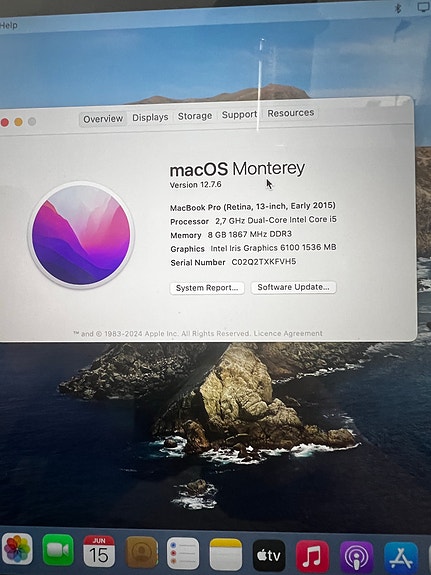Launch the Apple TV app

(269, 556)
